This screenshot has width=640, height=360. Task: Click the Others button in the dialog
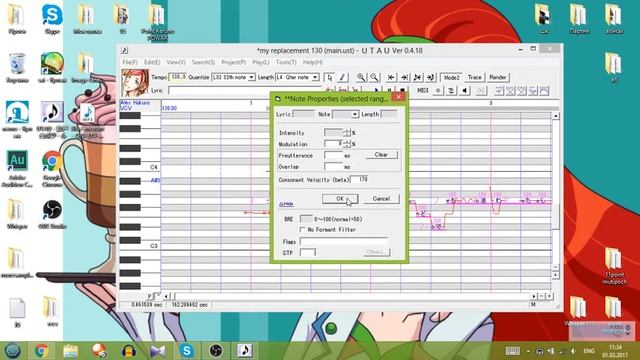(x=376, y=252)
